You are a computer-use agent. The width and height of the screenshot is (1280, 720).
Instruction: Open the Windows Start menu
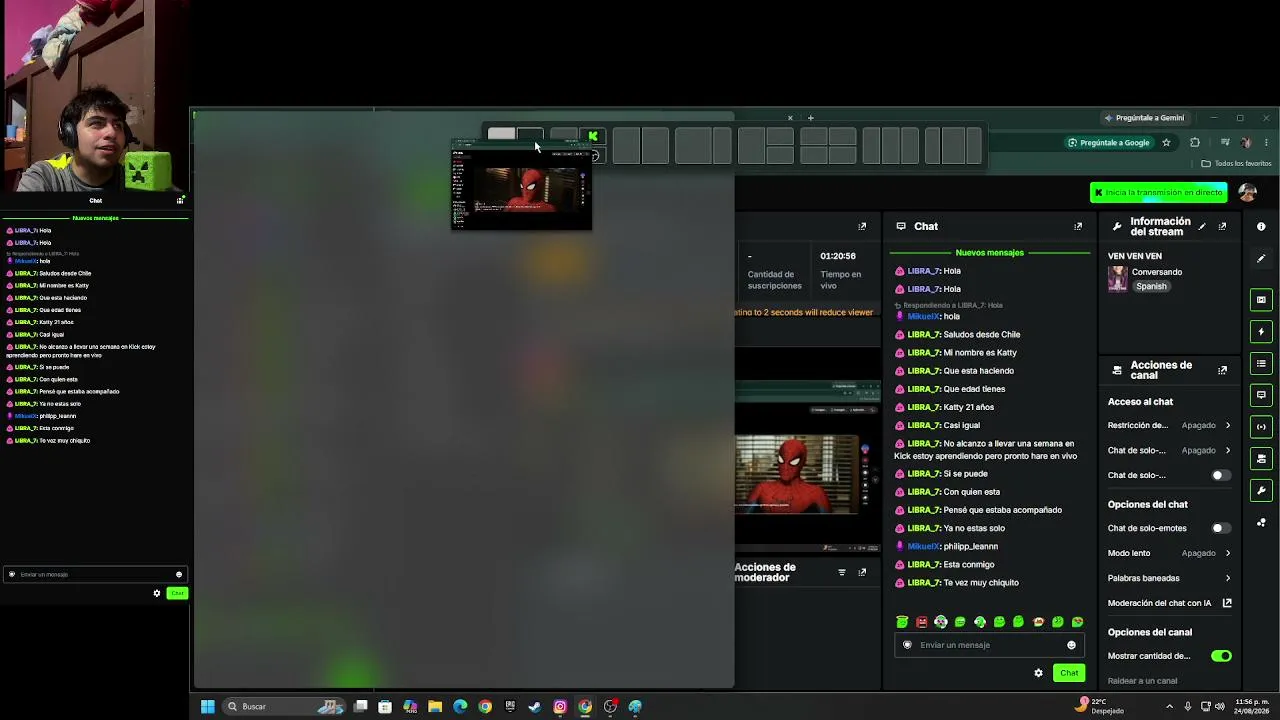(207, 707)
